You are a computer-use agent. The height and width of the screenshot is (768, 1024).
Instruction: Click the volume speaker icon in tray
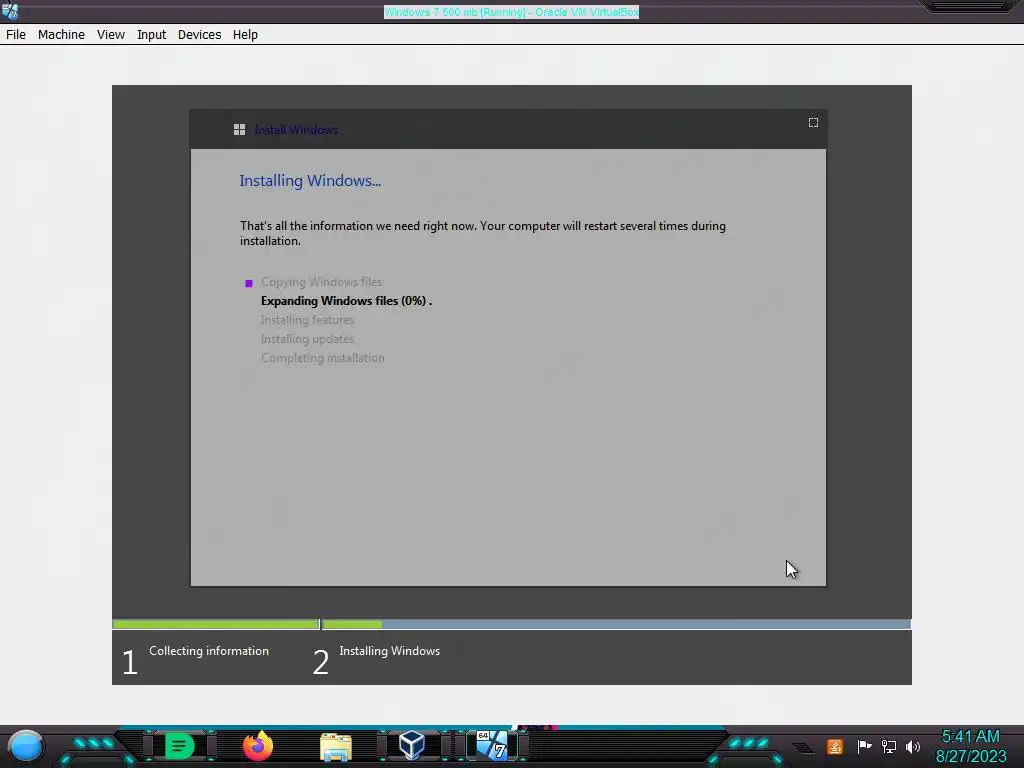click(x=913, y=746)
